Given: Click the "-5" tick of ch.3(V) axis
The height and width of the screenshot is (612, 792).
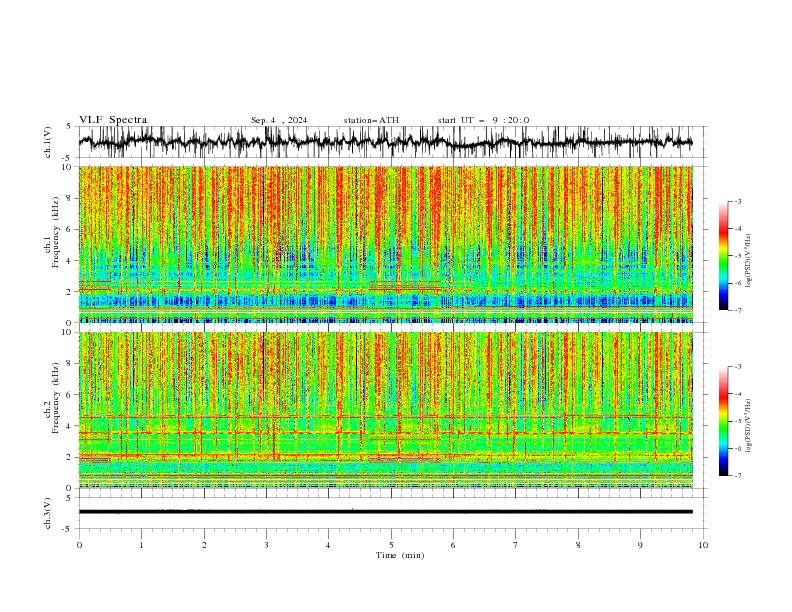Looking at the screenshot, I should [68, 529].
